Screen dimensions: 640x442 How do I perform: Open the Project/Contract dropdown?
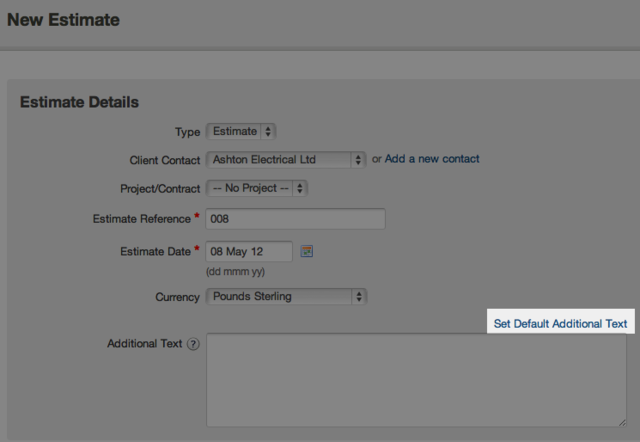(x=256, y=188)
